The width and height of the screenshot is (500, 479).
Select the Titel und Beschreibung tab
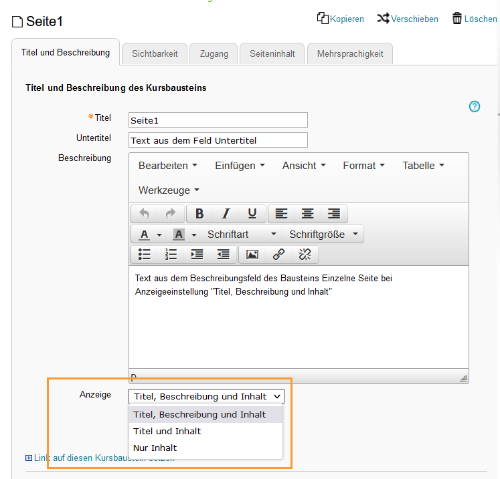tap(65, 52)
